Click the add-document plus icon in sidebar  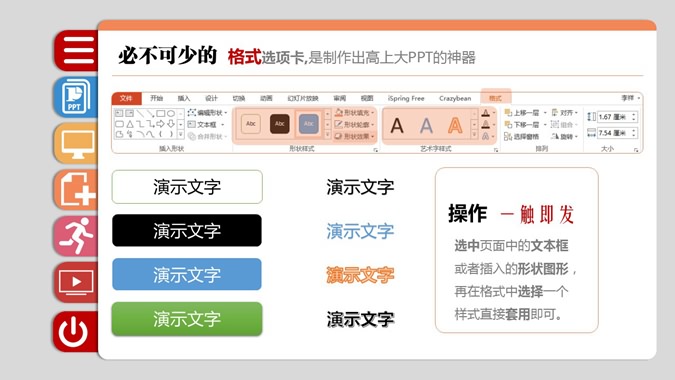(77, 189)
